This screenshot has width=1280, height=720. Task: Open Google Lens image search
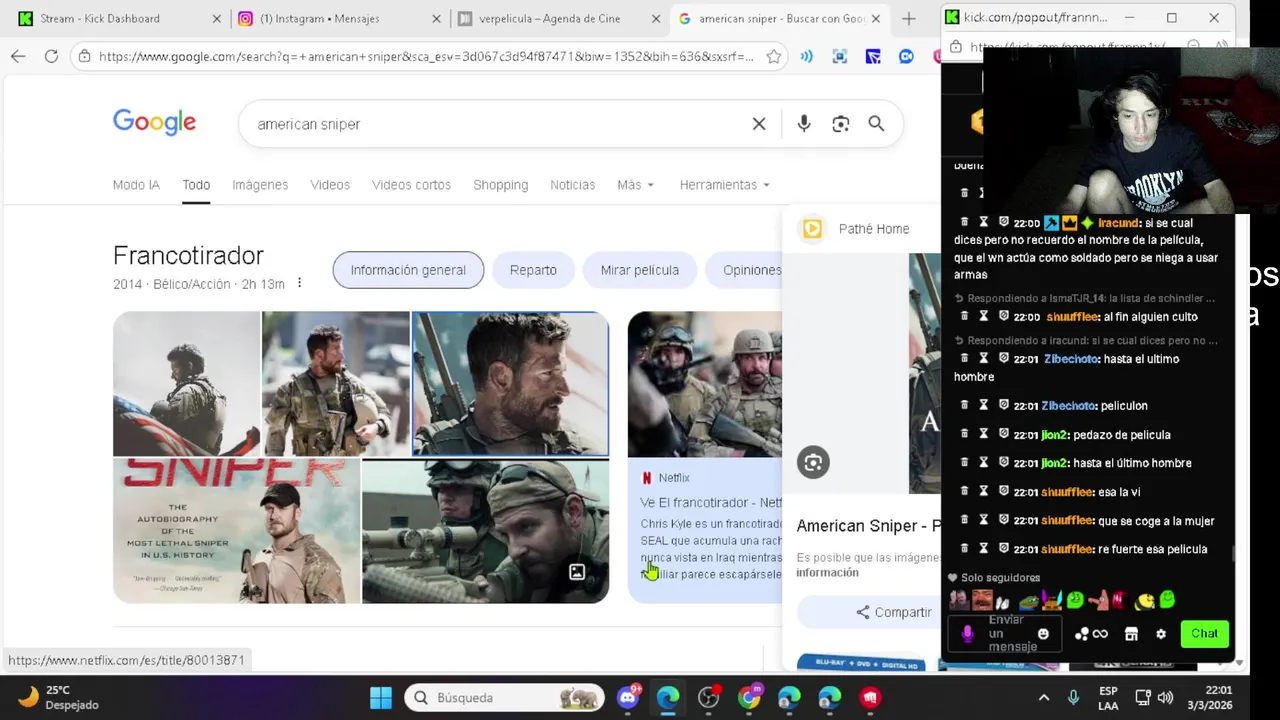tap(840, 124)
